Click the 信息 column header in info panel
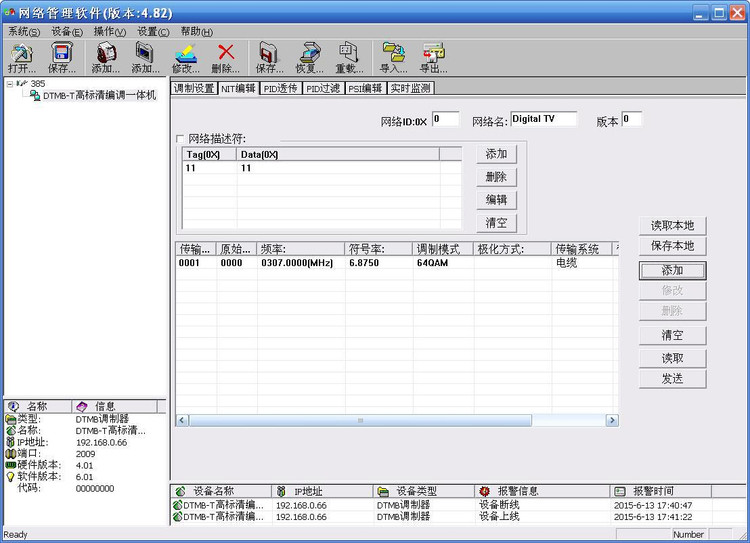750x543 pixels. click(x=114, y=406)
